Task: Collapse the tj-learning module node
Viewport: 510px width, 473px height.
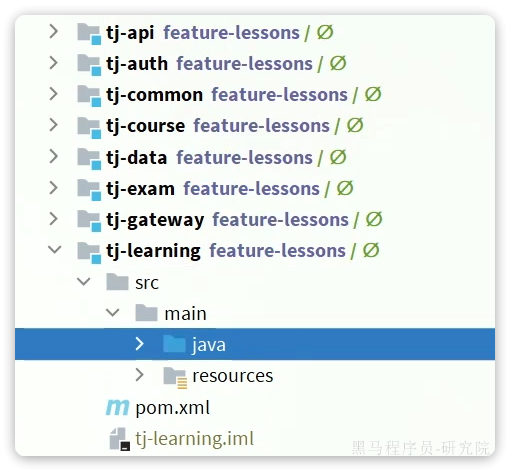Action: click(55, 250)
